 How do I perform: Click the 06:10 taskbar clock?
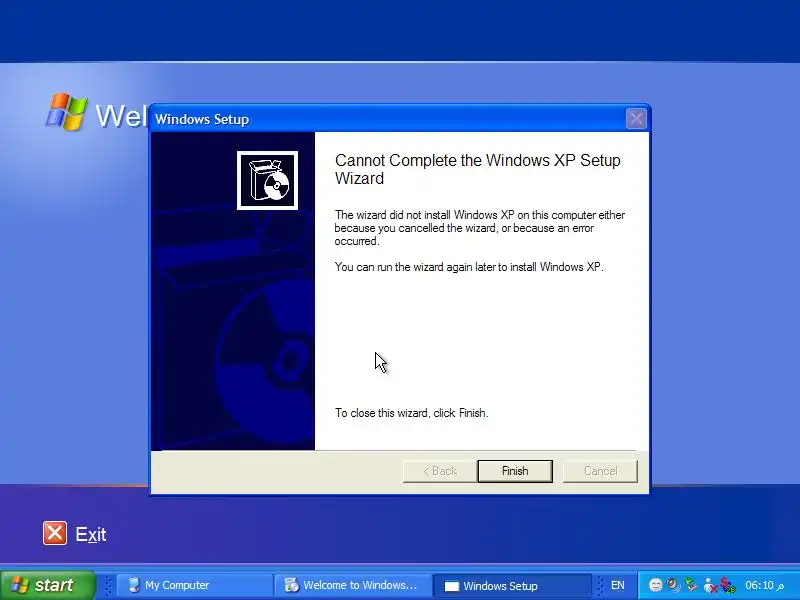pyautogui.click(x=764, y=585)
